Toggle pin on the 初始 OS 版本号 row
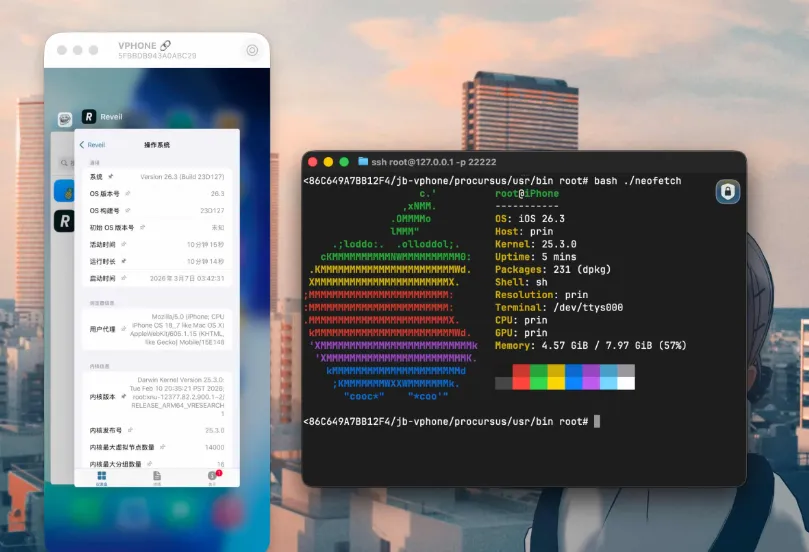The height and width of the screenshot is (552, 809). (142, 228)
